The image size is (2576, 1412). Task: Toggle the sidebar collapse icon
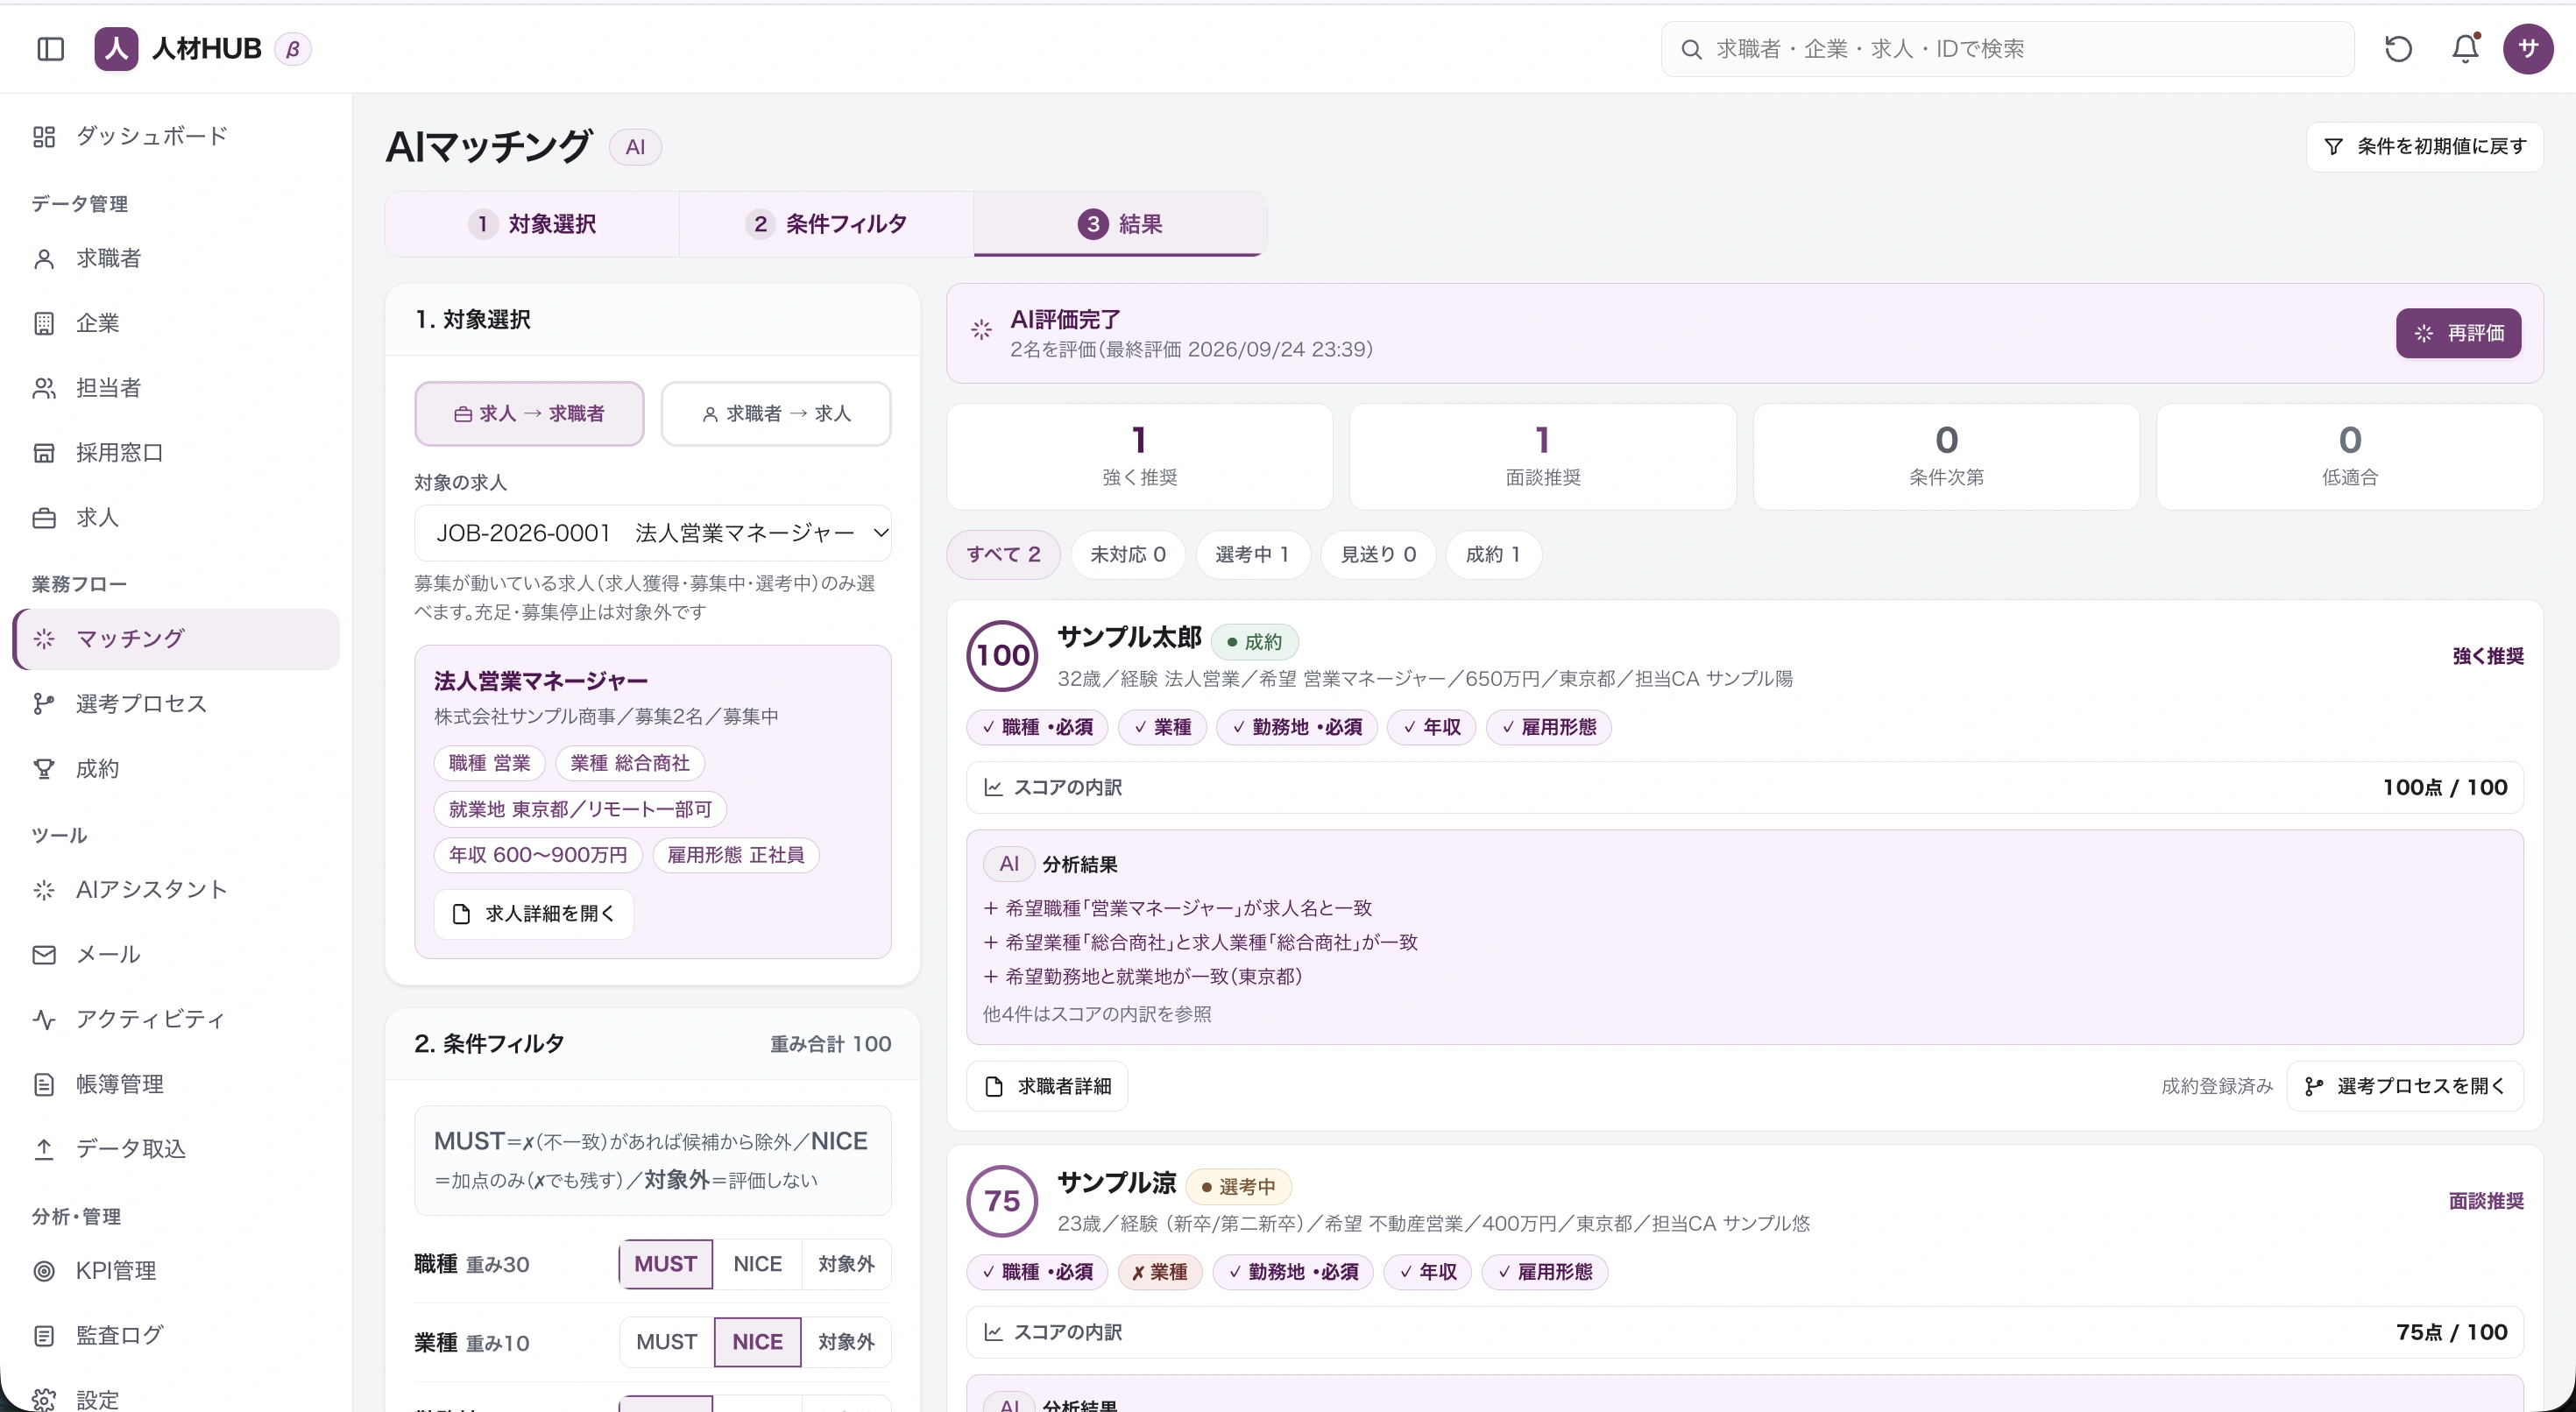click(50, 49)
